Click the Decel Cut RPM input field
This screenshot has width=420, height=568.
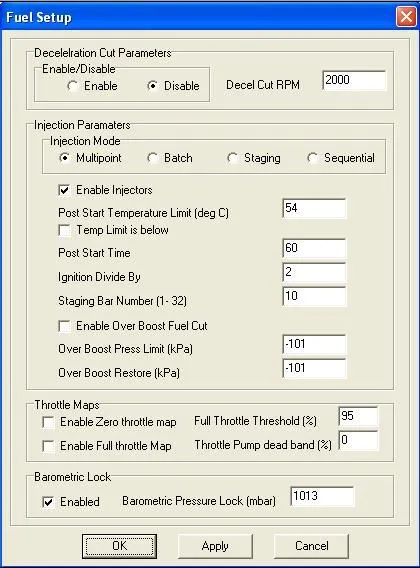point(354,80)
